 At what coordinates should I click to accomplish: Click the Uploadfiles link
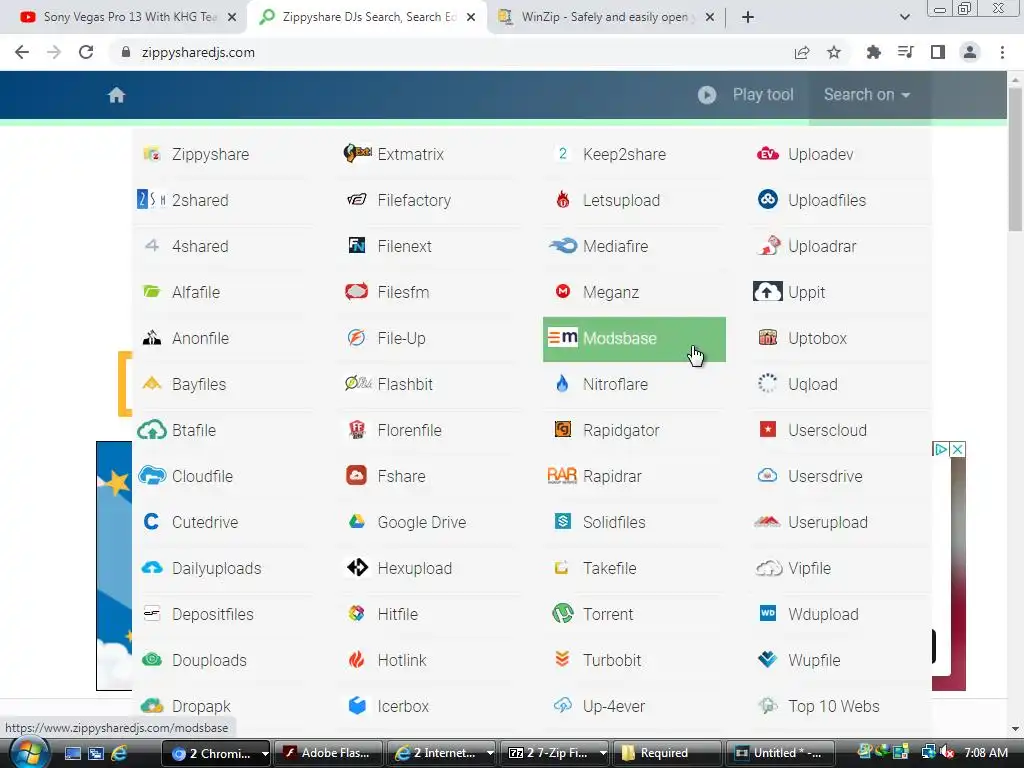pyautogui.click(x=827, y=200)
